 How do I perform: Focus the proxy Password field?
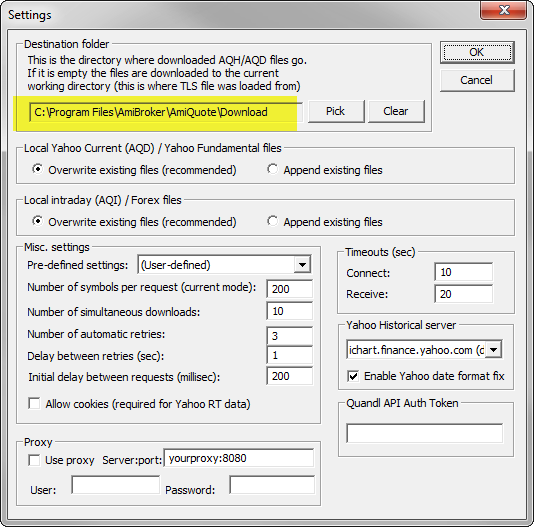(x=272, y=485)
